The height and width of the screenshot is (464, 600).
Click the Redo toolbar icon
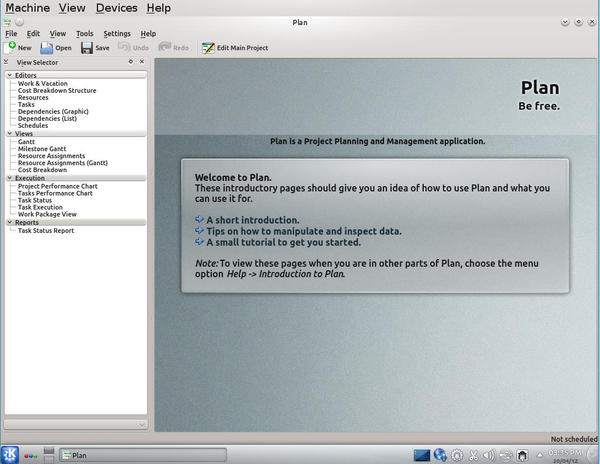pos(165,47)
